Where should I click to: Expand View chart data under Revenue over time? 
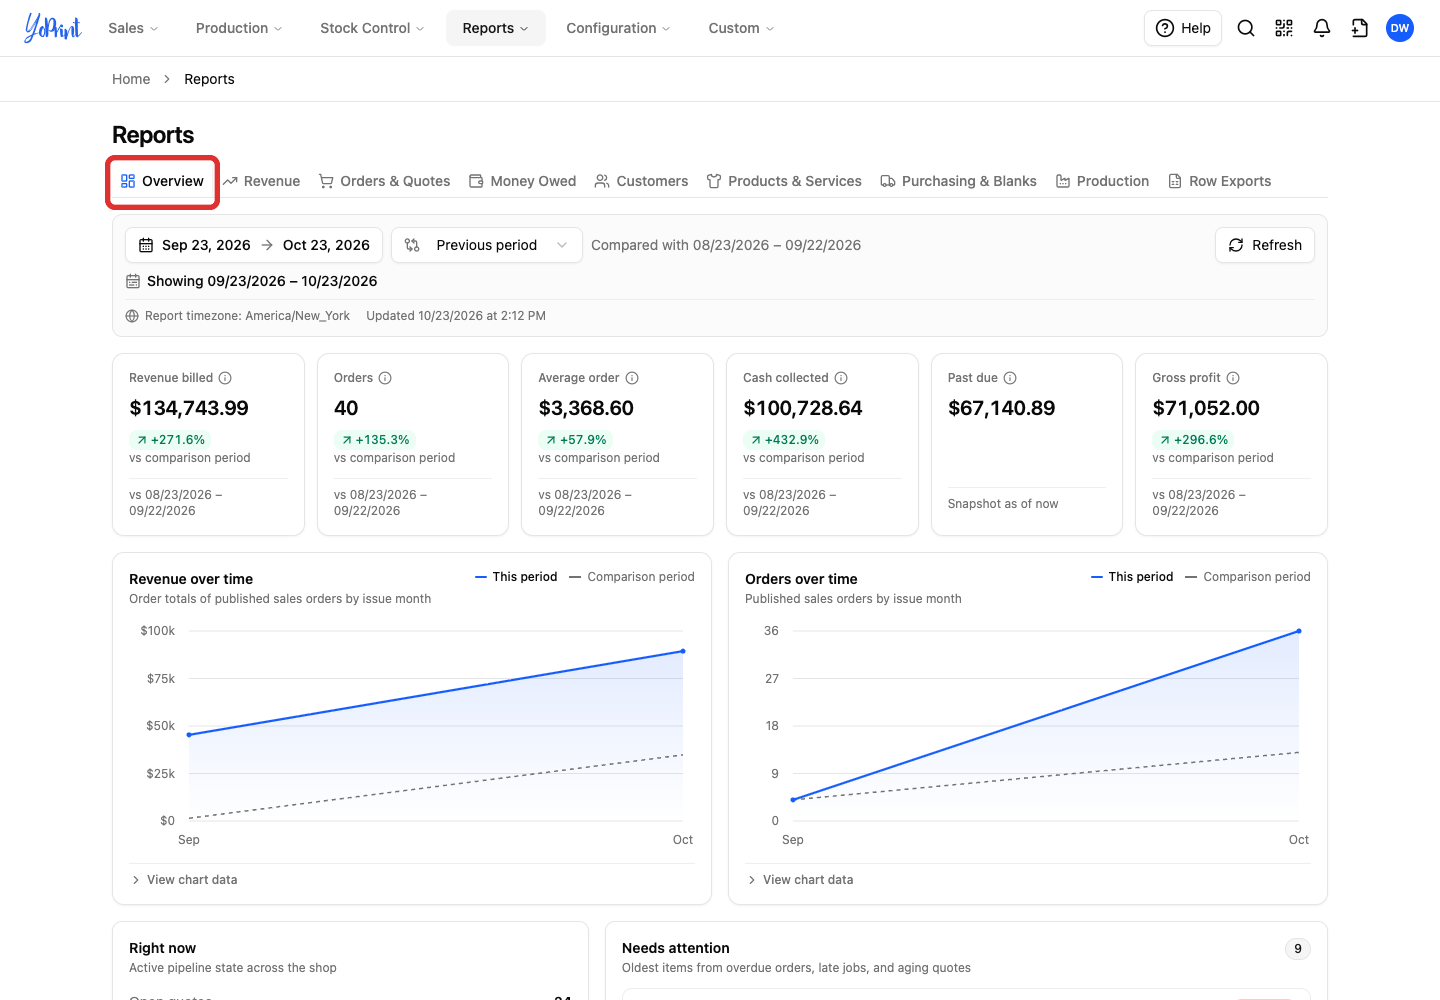184,880
